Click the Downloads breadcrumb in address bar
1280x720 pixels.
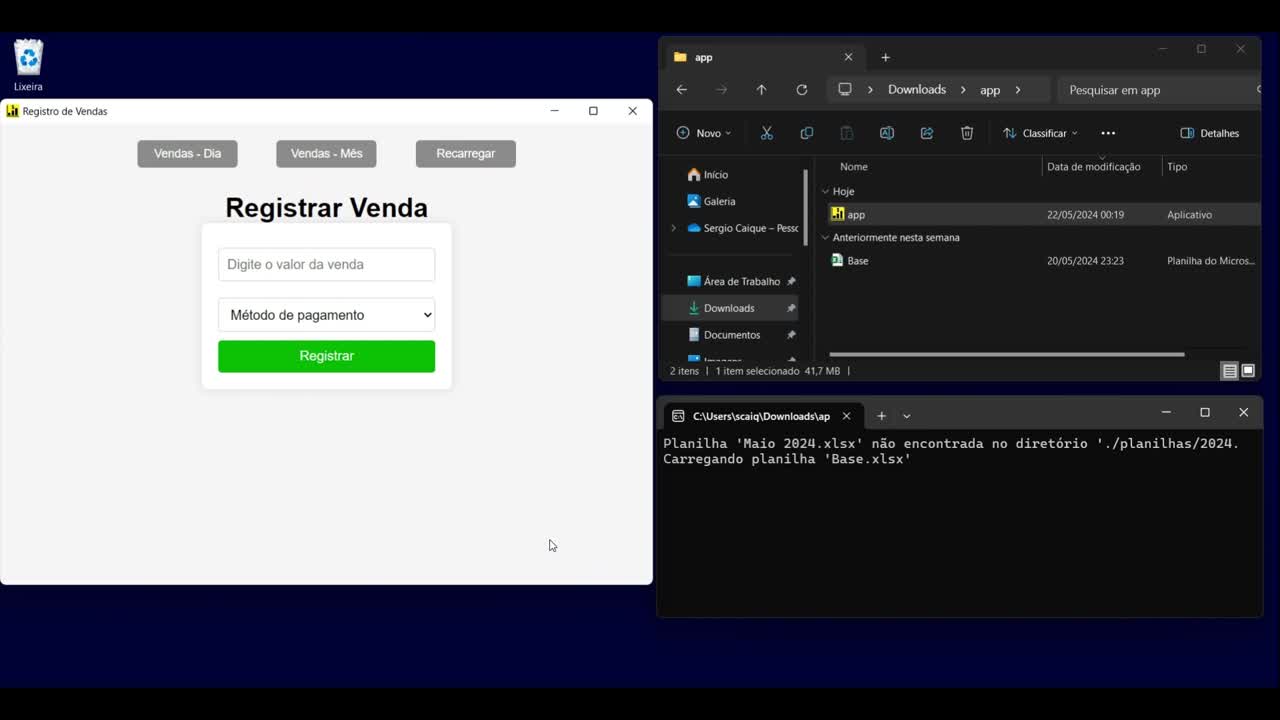pyautogui.click(x=917, y=90)
